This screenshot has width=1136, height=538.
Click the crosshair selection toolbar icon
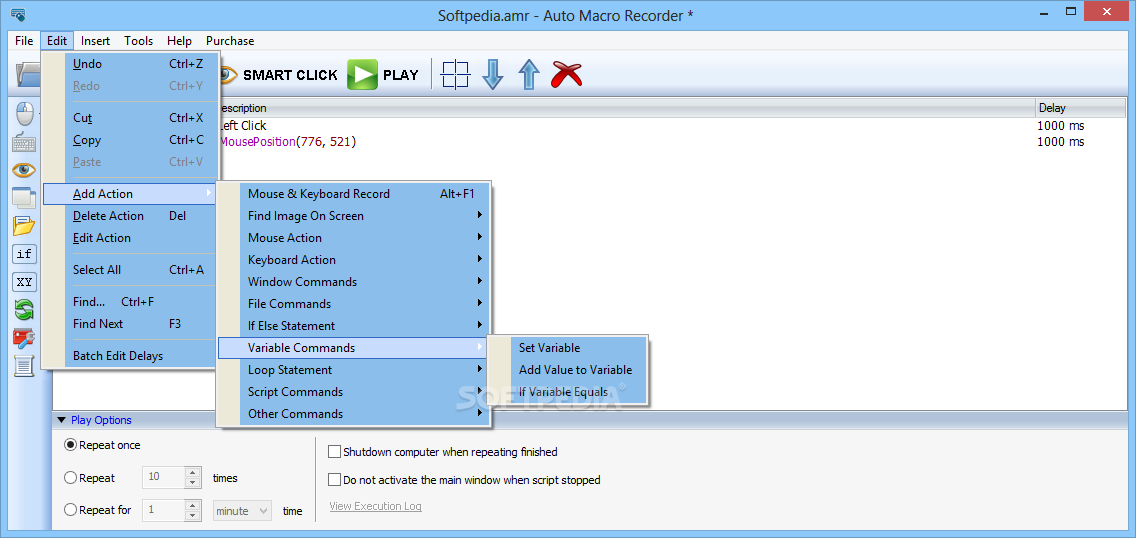(456, 75)
